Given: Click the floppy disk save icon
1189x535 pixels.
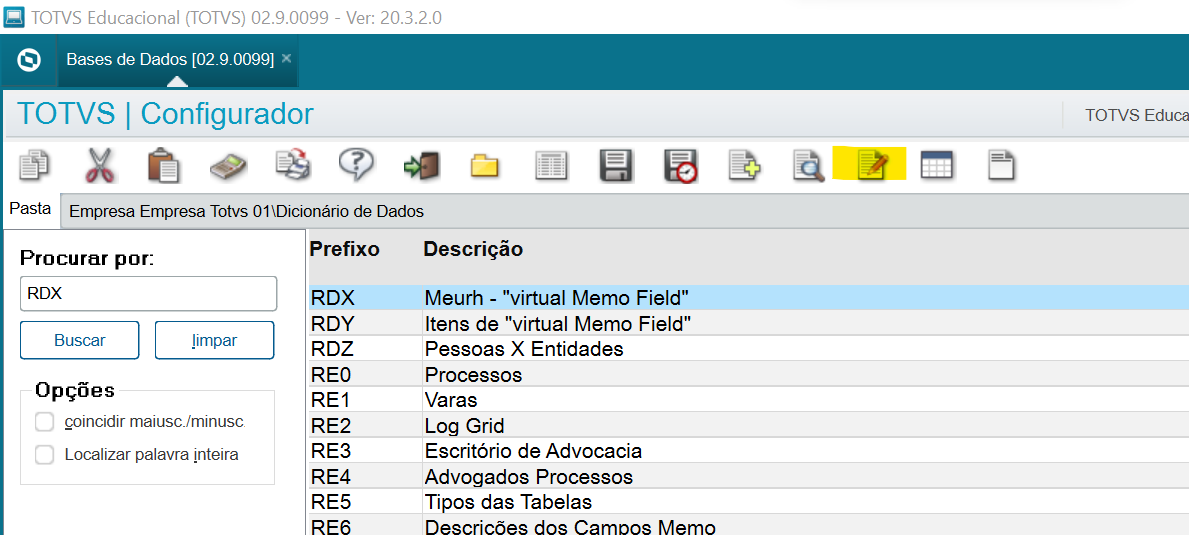Looking at the screenshot, I should coord(616,165).
